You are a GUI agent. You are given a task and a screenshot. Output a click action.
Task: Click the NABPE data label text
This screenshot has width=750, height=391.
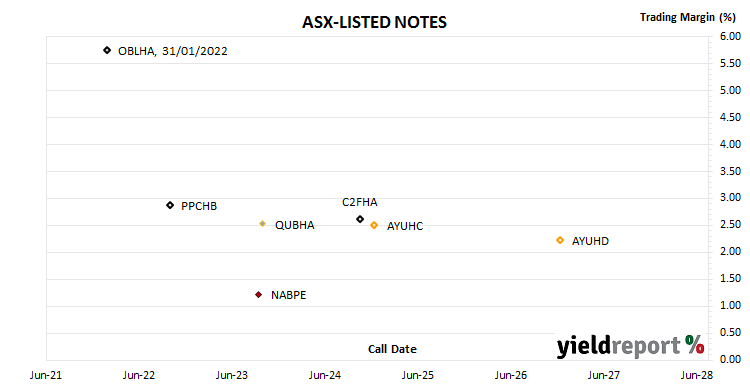click(288, 295)
